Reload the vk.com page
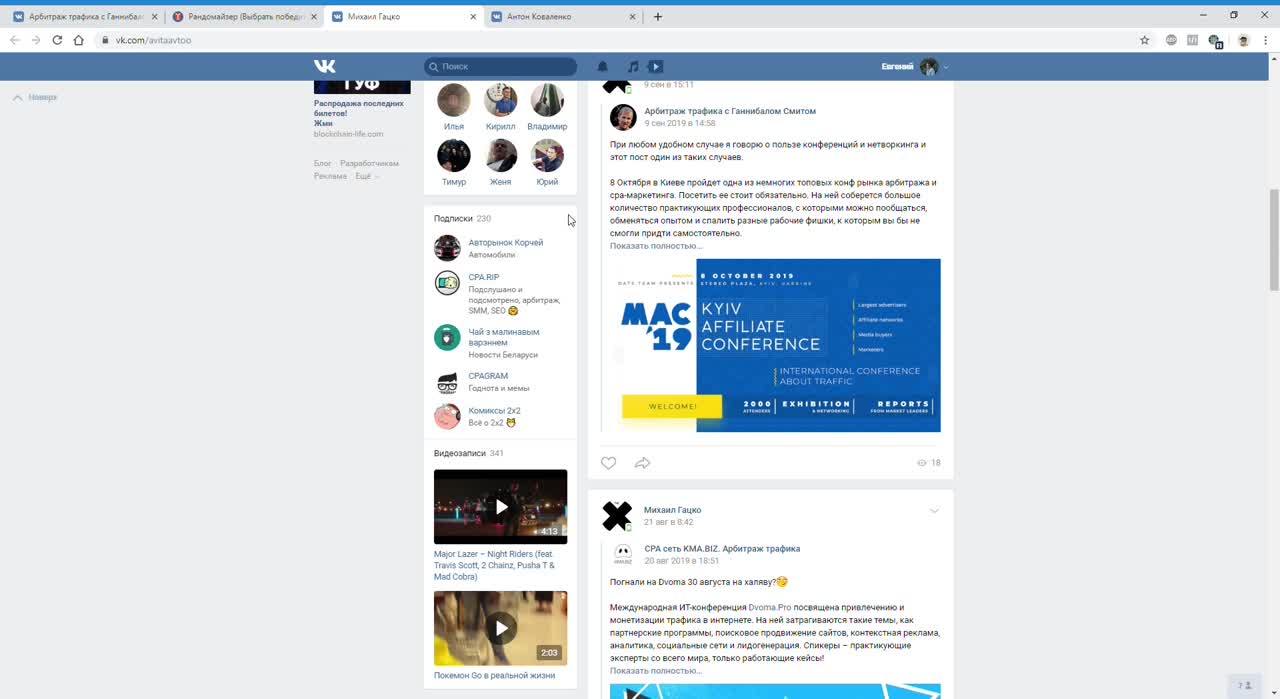The height and width of the screenshot is (699, 1280). point(57,40)
